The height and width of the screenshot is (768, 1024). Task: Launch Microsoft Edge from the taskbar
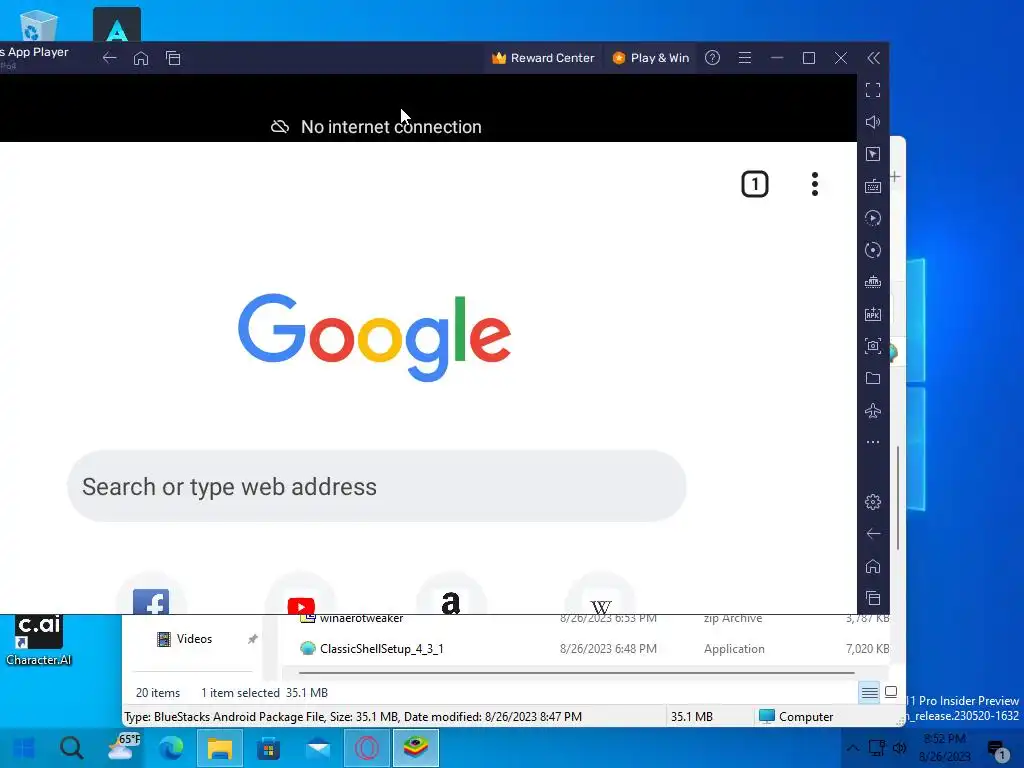(x=171, y=748)
